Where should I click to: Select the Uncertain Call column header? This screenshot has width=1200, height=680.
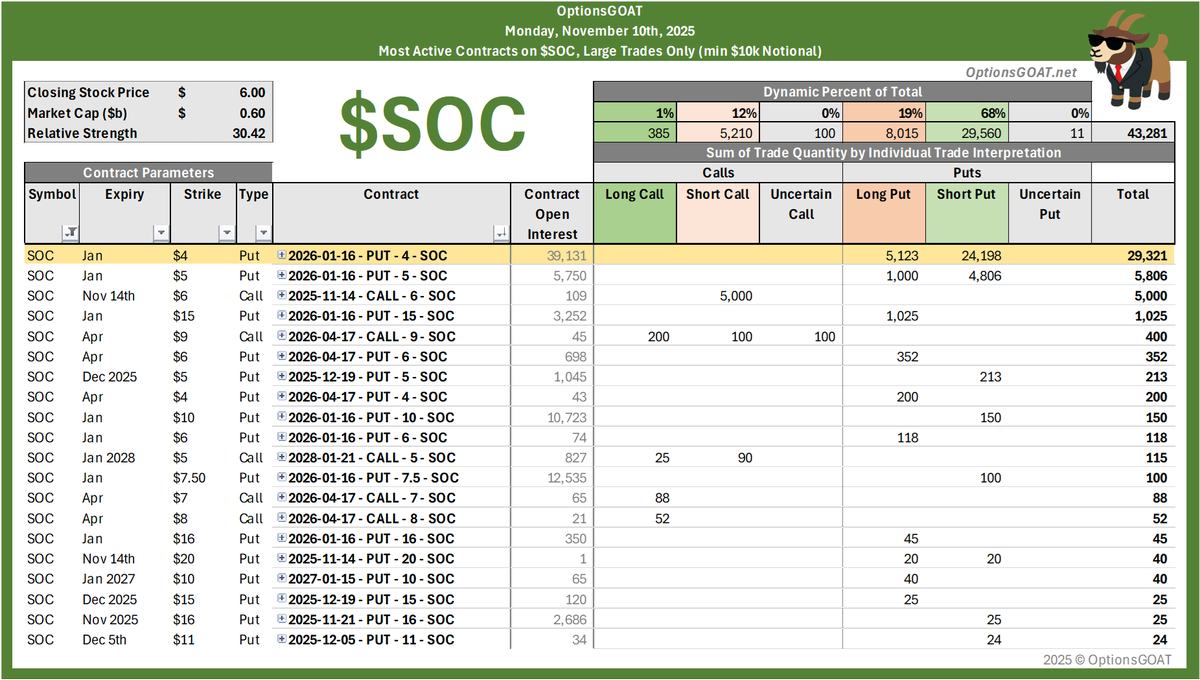click(801, 214)
